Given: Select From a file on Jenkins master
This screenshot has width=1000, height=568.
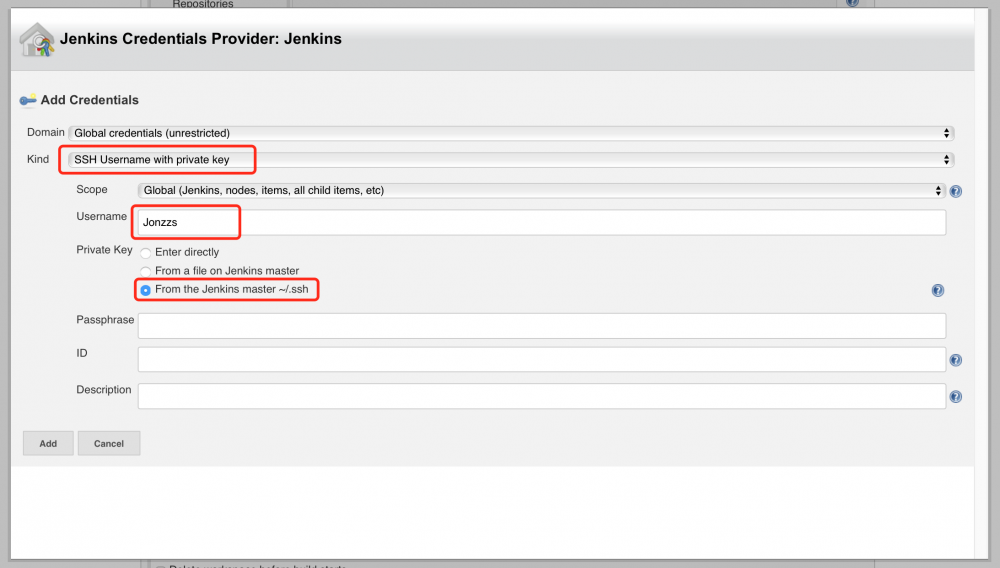Looking at the screenshot, I should click(x=145, y=272).
